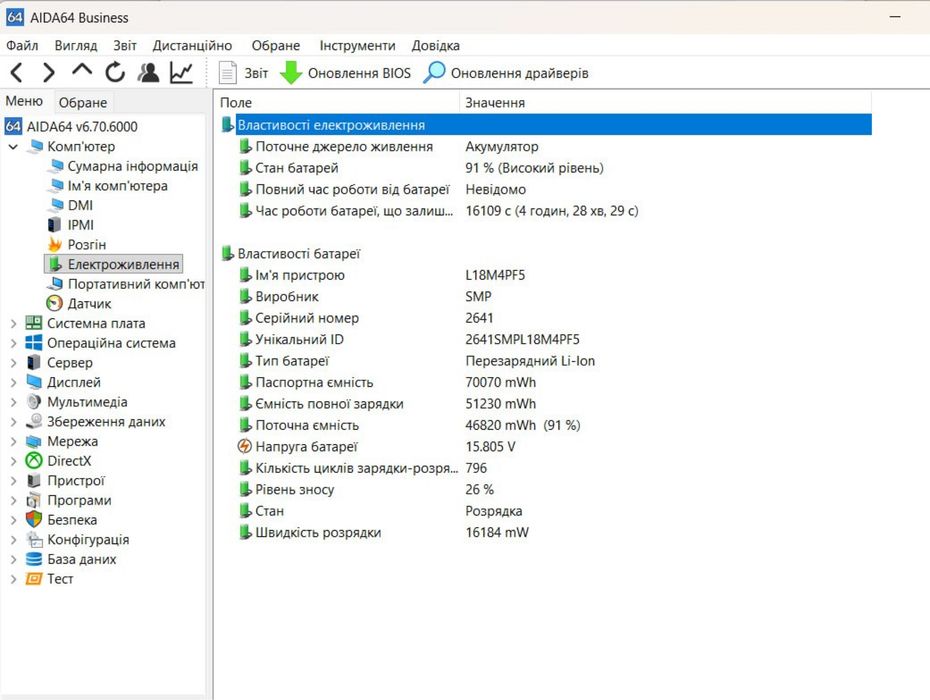Switch to the Обране sidebar tab

click(82, 103)
